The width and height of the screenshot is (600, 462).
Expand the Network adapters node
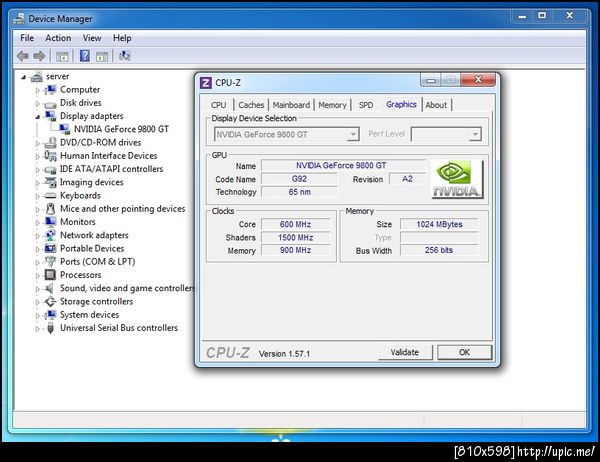coord(38,236)
